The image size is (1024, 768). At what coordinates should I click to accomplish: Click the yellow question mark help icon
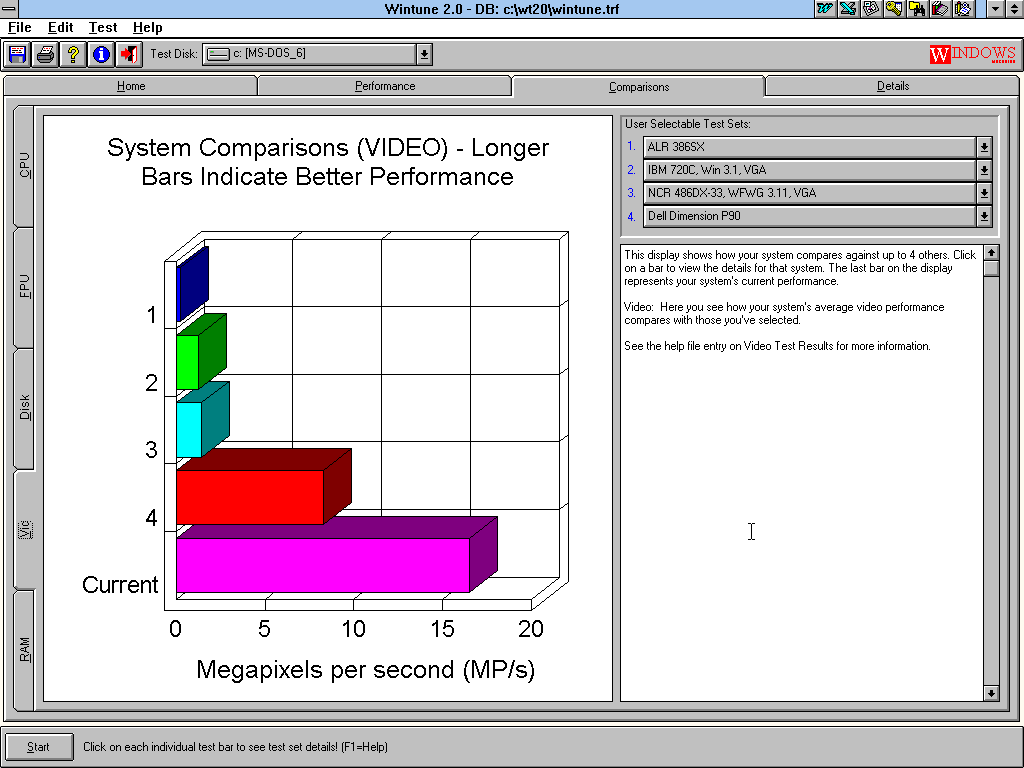[73, 54]
